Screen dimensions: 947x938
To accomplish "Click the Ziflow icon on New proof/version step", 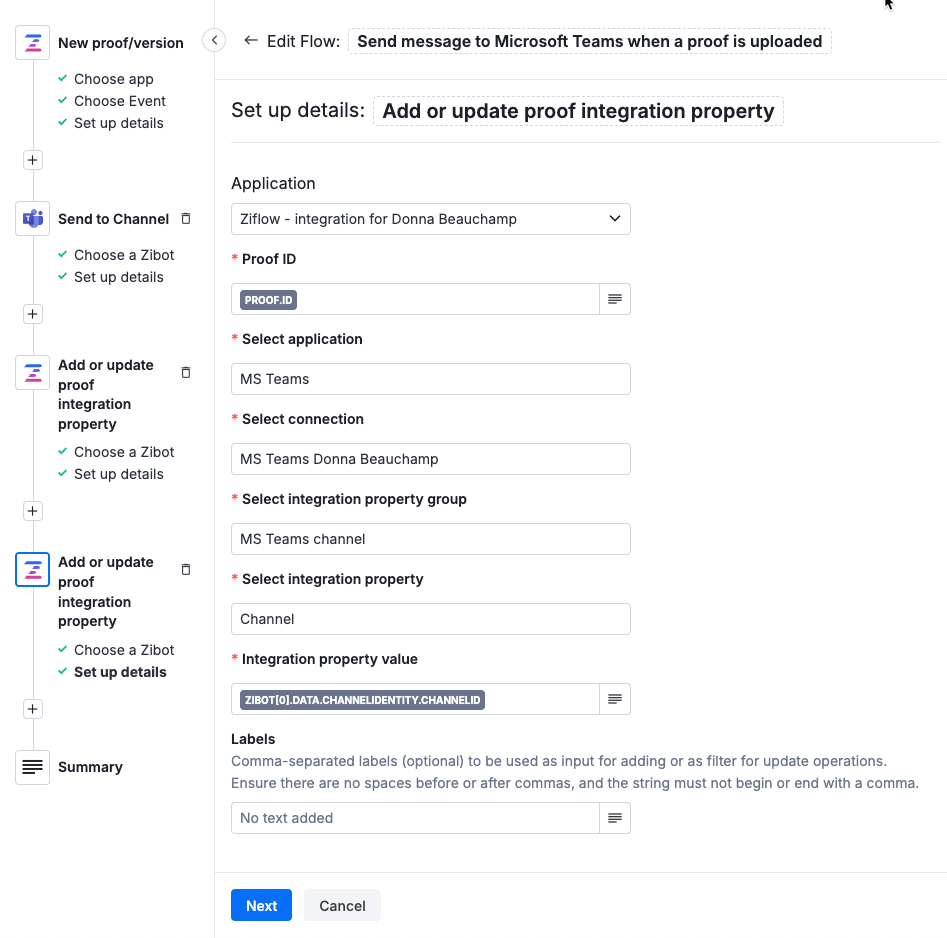I will coord(31,42).
